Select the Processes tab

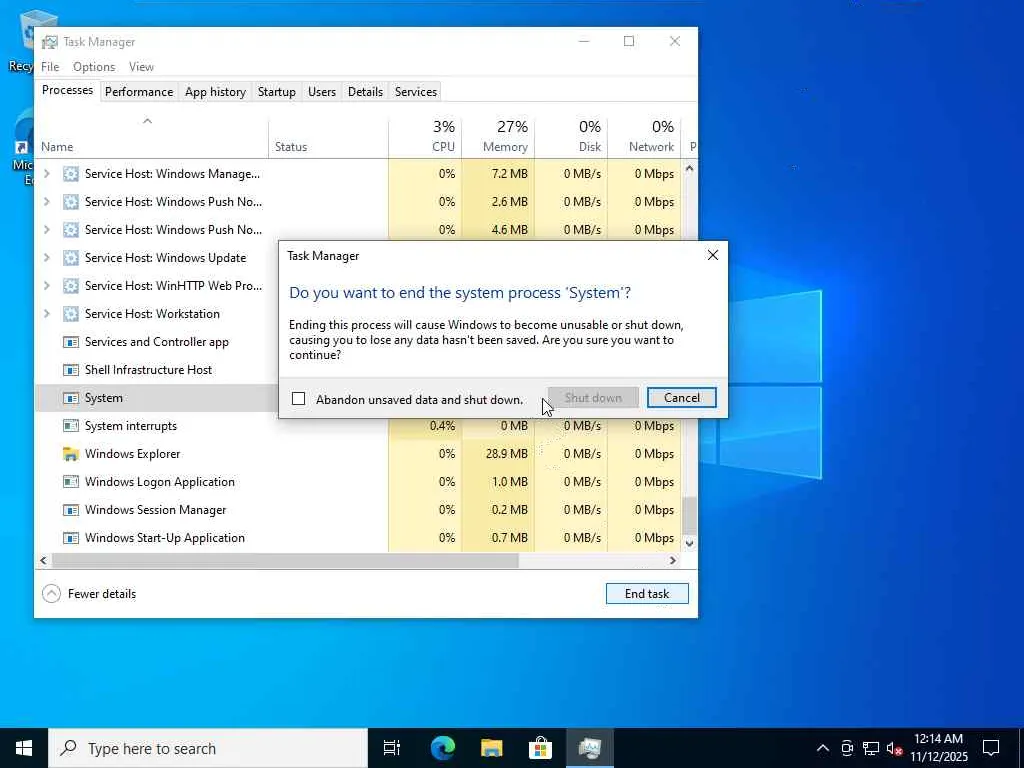click(67, 90)
